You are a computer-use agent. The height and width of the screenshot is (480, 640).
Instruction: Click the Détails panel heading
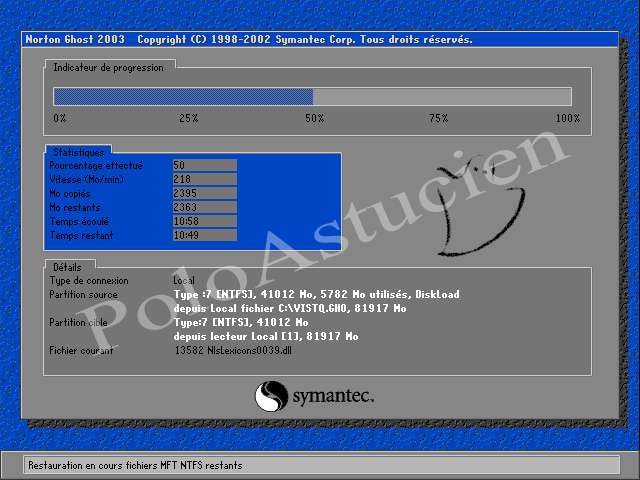pyautogui.click(x=67, y=267)
